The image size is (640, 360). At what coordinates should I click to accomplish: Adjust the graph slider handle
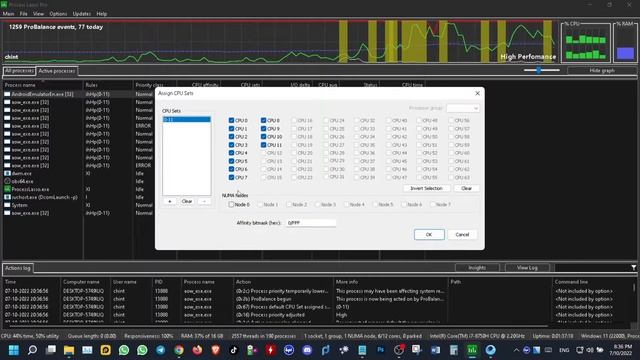point(539,70)
